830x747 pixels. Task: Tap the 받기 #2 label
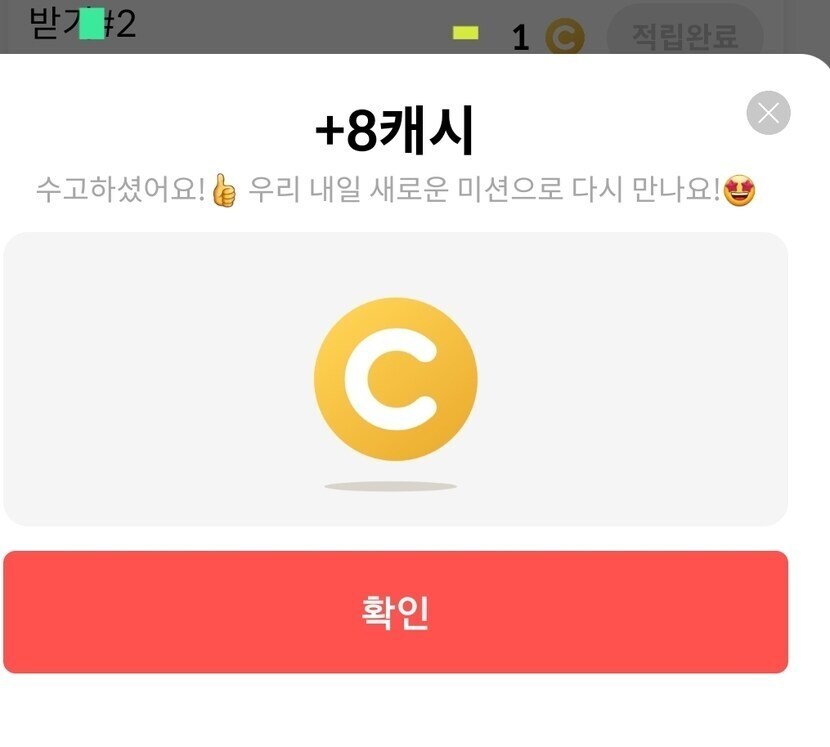(83, 23)
